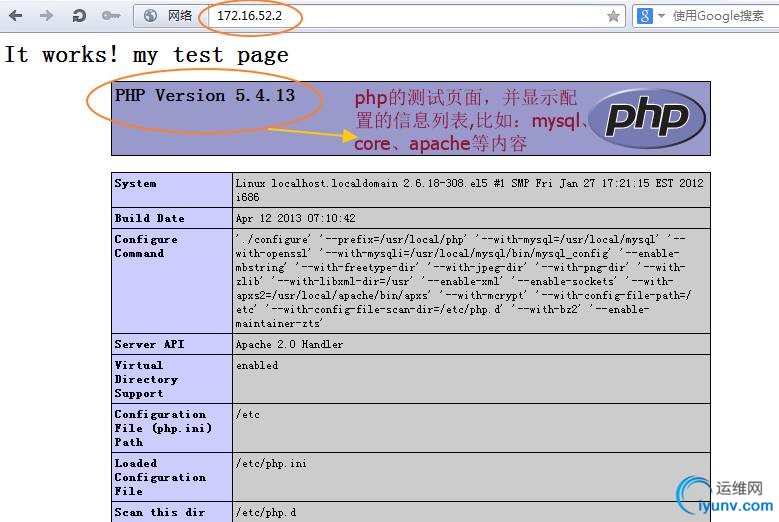Viewport: 779px width, 522px height.
Task: Click the "/etc/php.d" value
Action: coord(266,512)
